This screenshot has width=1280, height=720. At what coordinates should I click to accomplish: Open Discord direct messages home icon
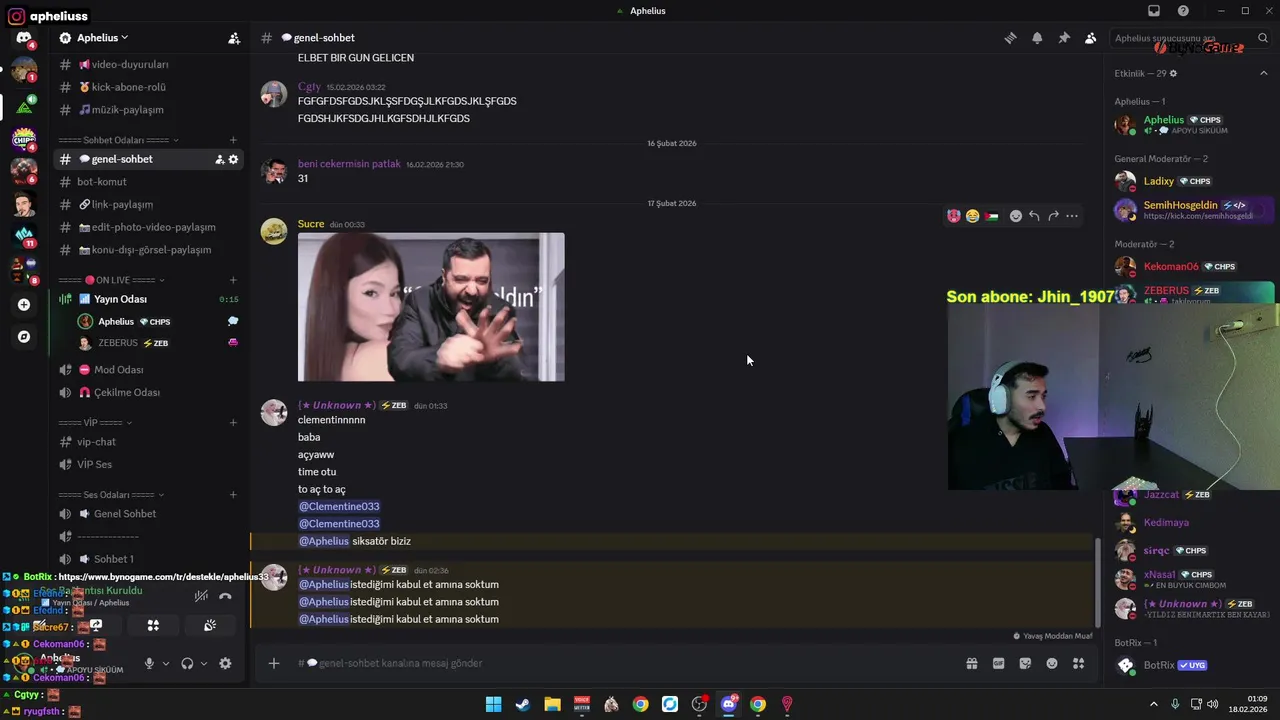coord(24,38)
